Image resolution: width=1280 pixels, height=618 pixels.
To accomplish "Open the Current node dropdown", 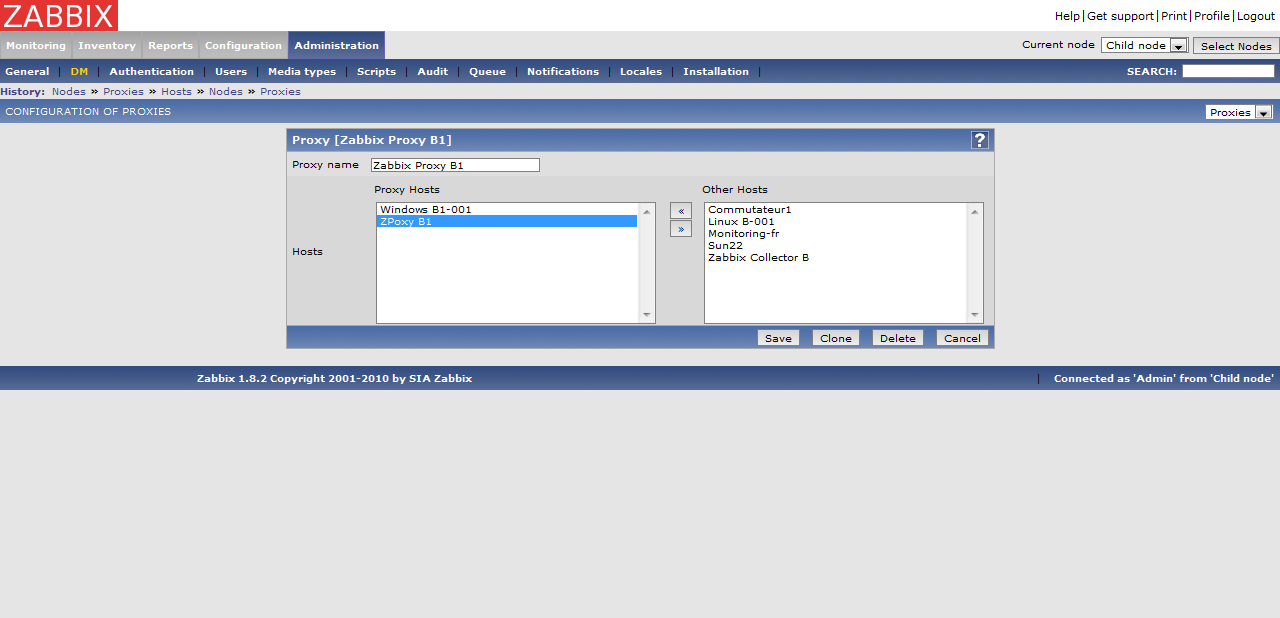I will (x=1144, y=46).
